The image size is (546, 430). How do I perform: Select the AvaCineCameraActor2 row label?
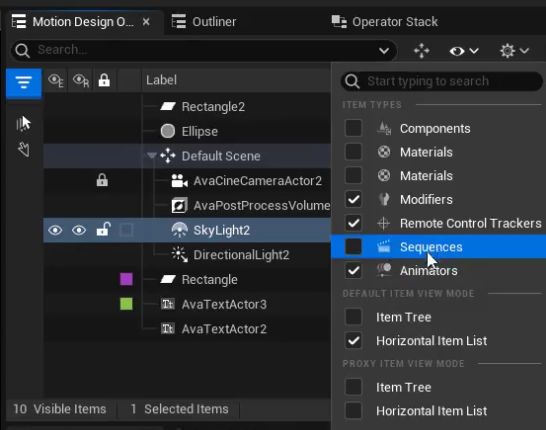coord(257,181)
